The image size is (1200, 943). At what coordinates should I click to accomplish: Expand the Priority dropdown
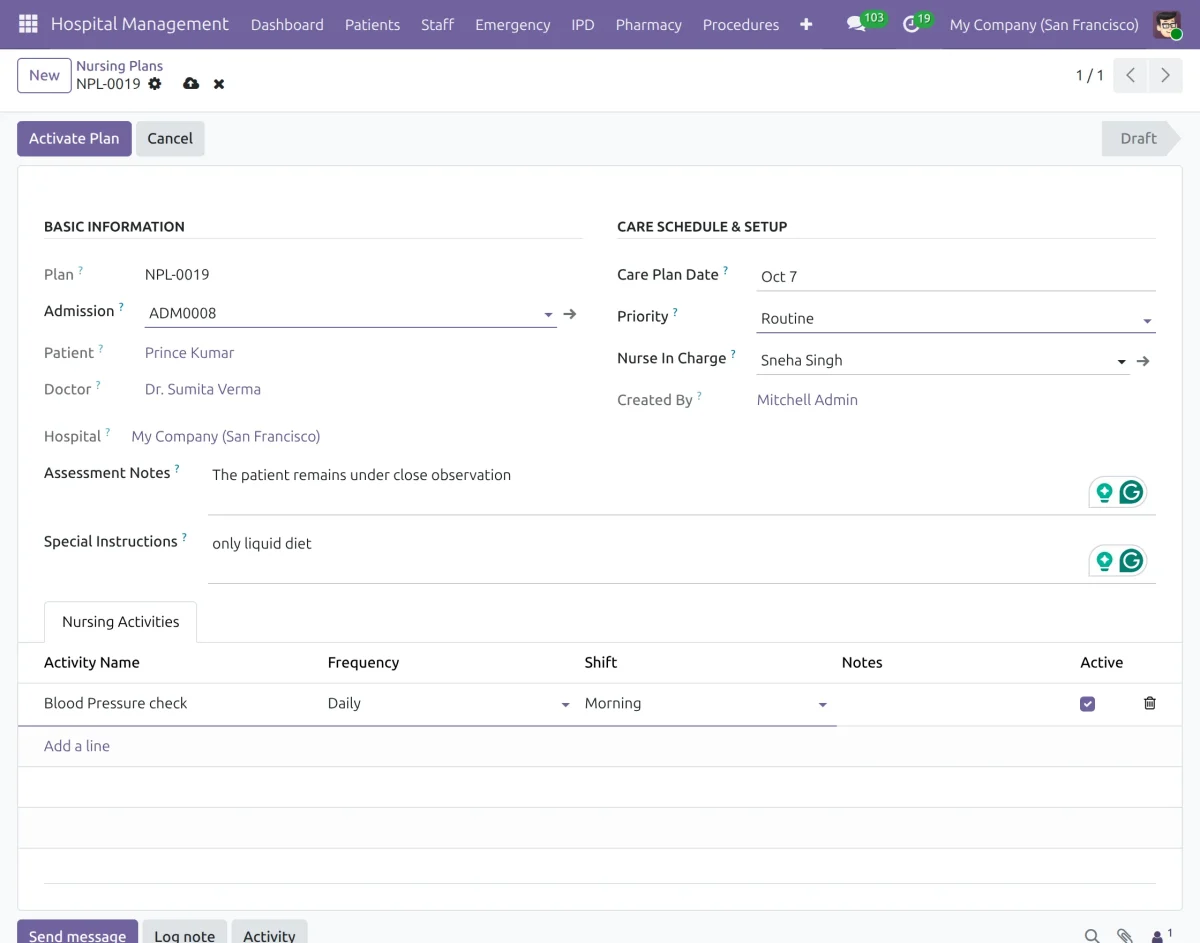click(1147, 321)
